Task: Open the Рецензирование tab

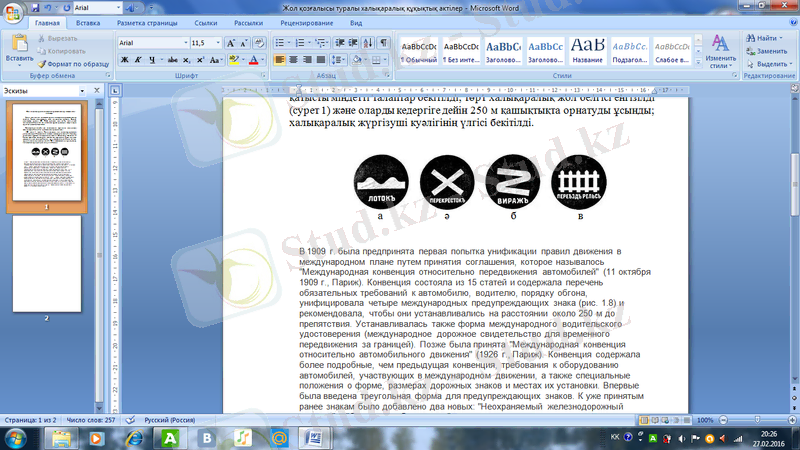Action: [307, 23]
